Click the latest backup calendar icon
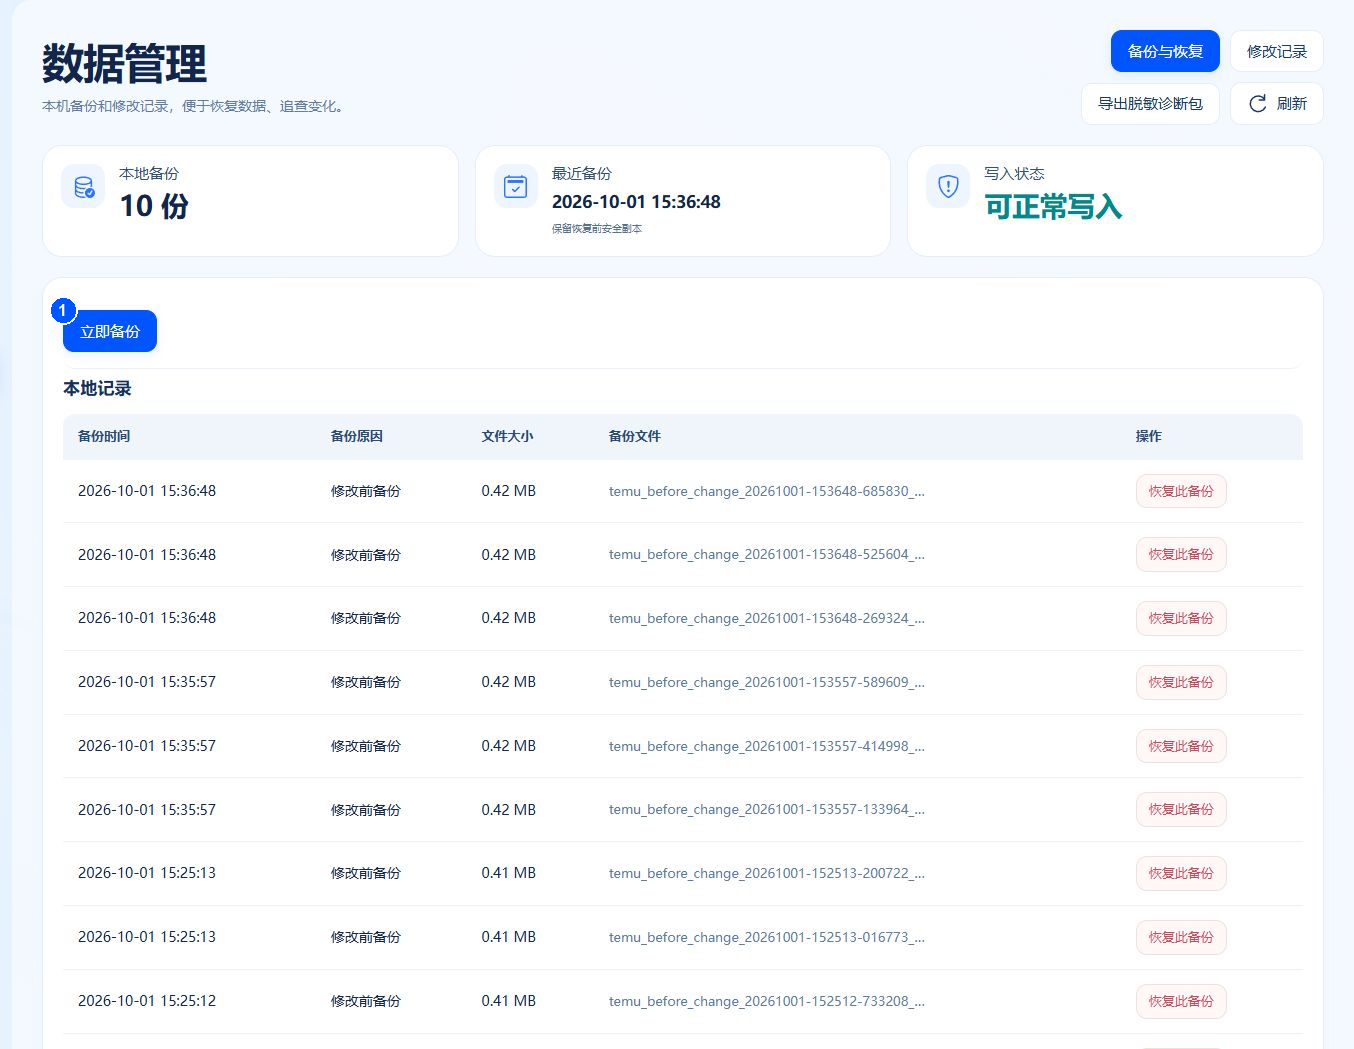This screenshot has width=1354, height=1049. (516, 186)
